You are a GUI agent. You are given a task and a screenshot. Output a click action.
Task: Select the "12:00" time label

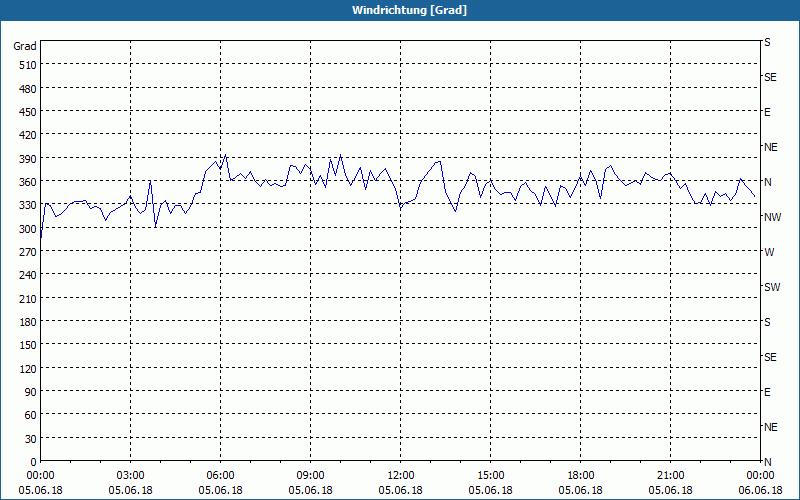point(401,476)
